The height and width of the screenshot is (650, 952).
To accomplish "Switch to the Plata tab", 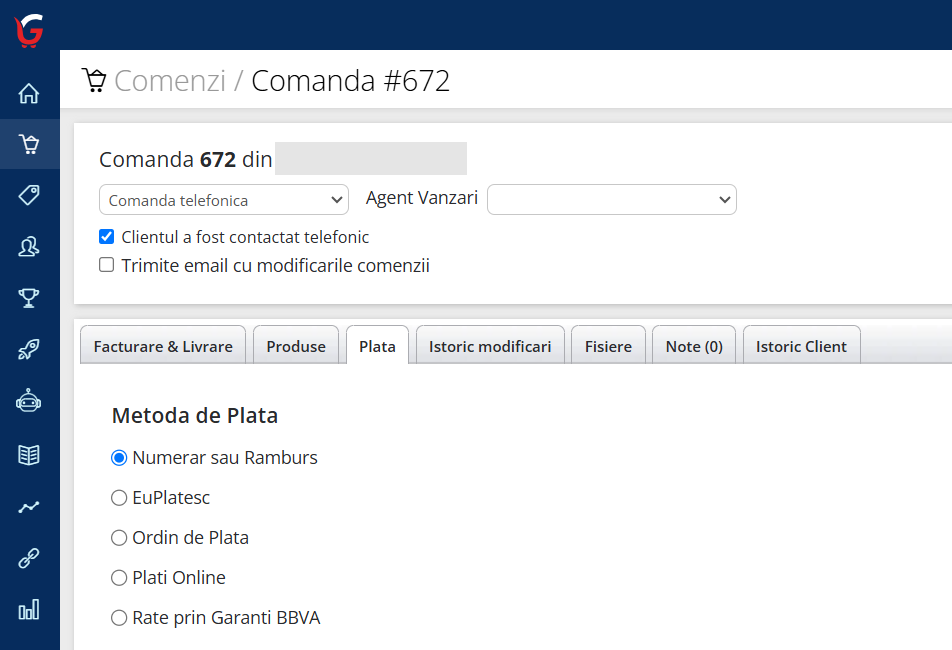I will [378, 345].
